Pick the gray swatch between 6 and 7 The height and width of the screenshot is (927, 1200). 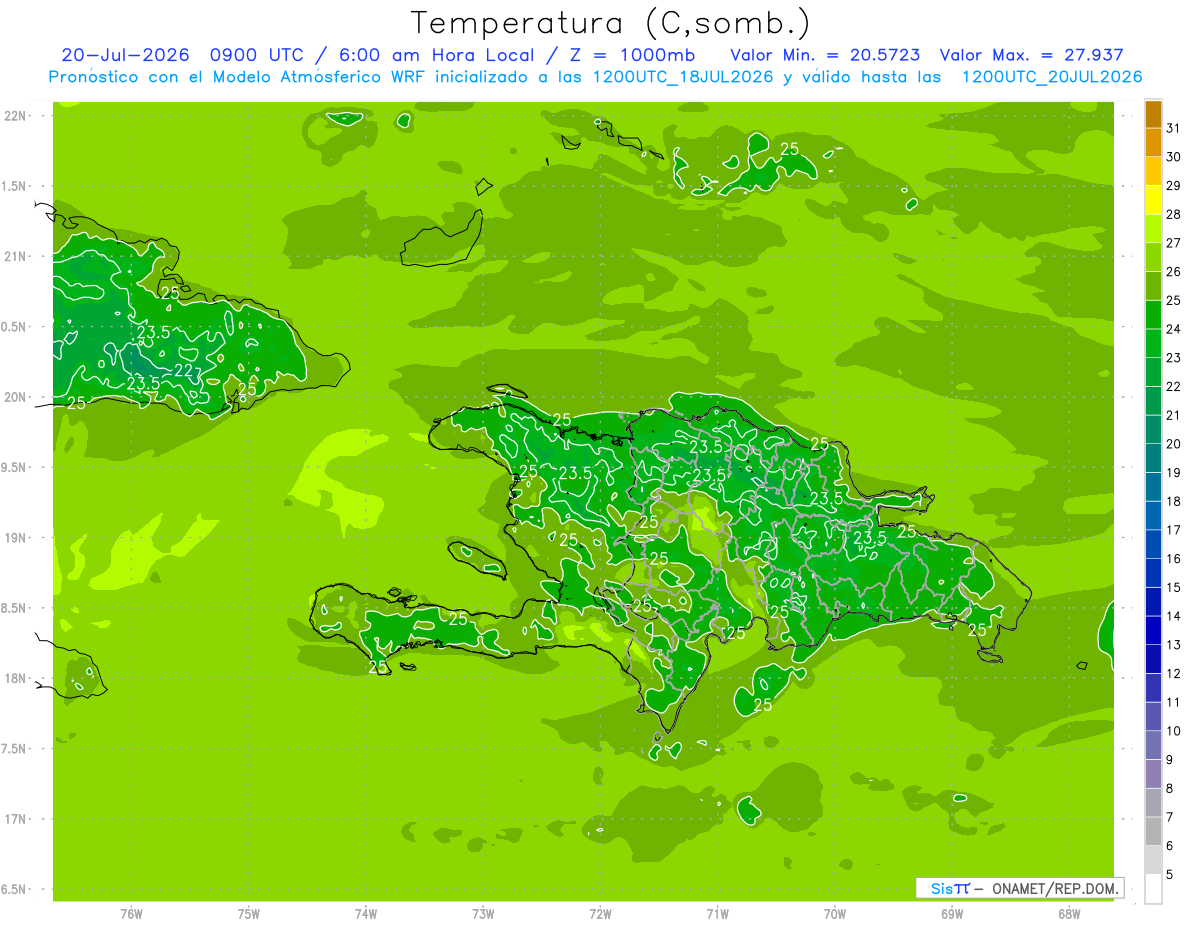click(x=1153, y=832)
